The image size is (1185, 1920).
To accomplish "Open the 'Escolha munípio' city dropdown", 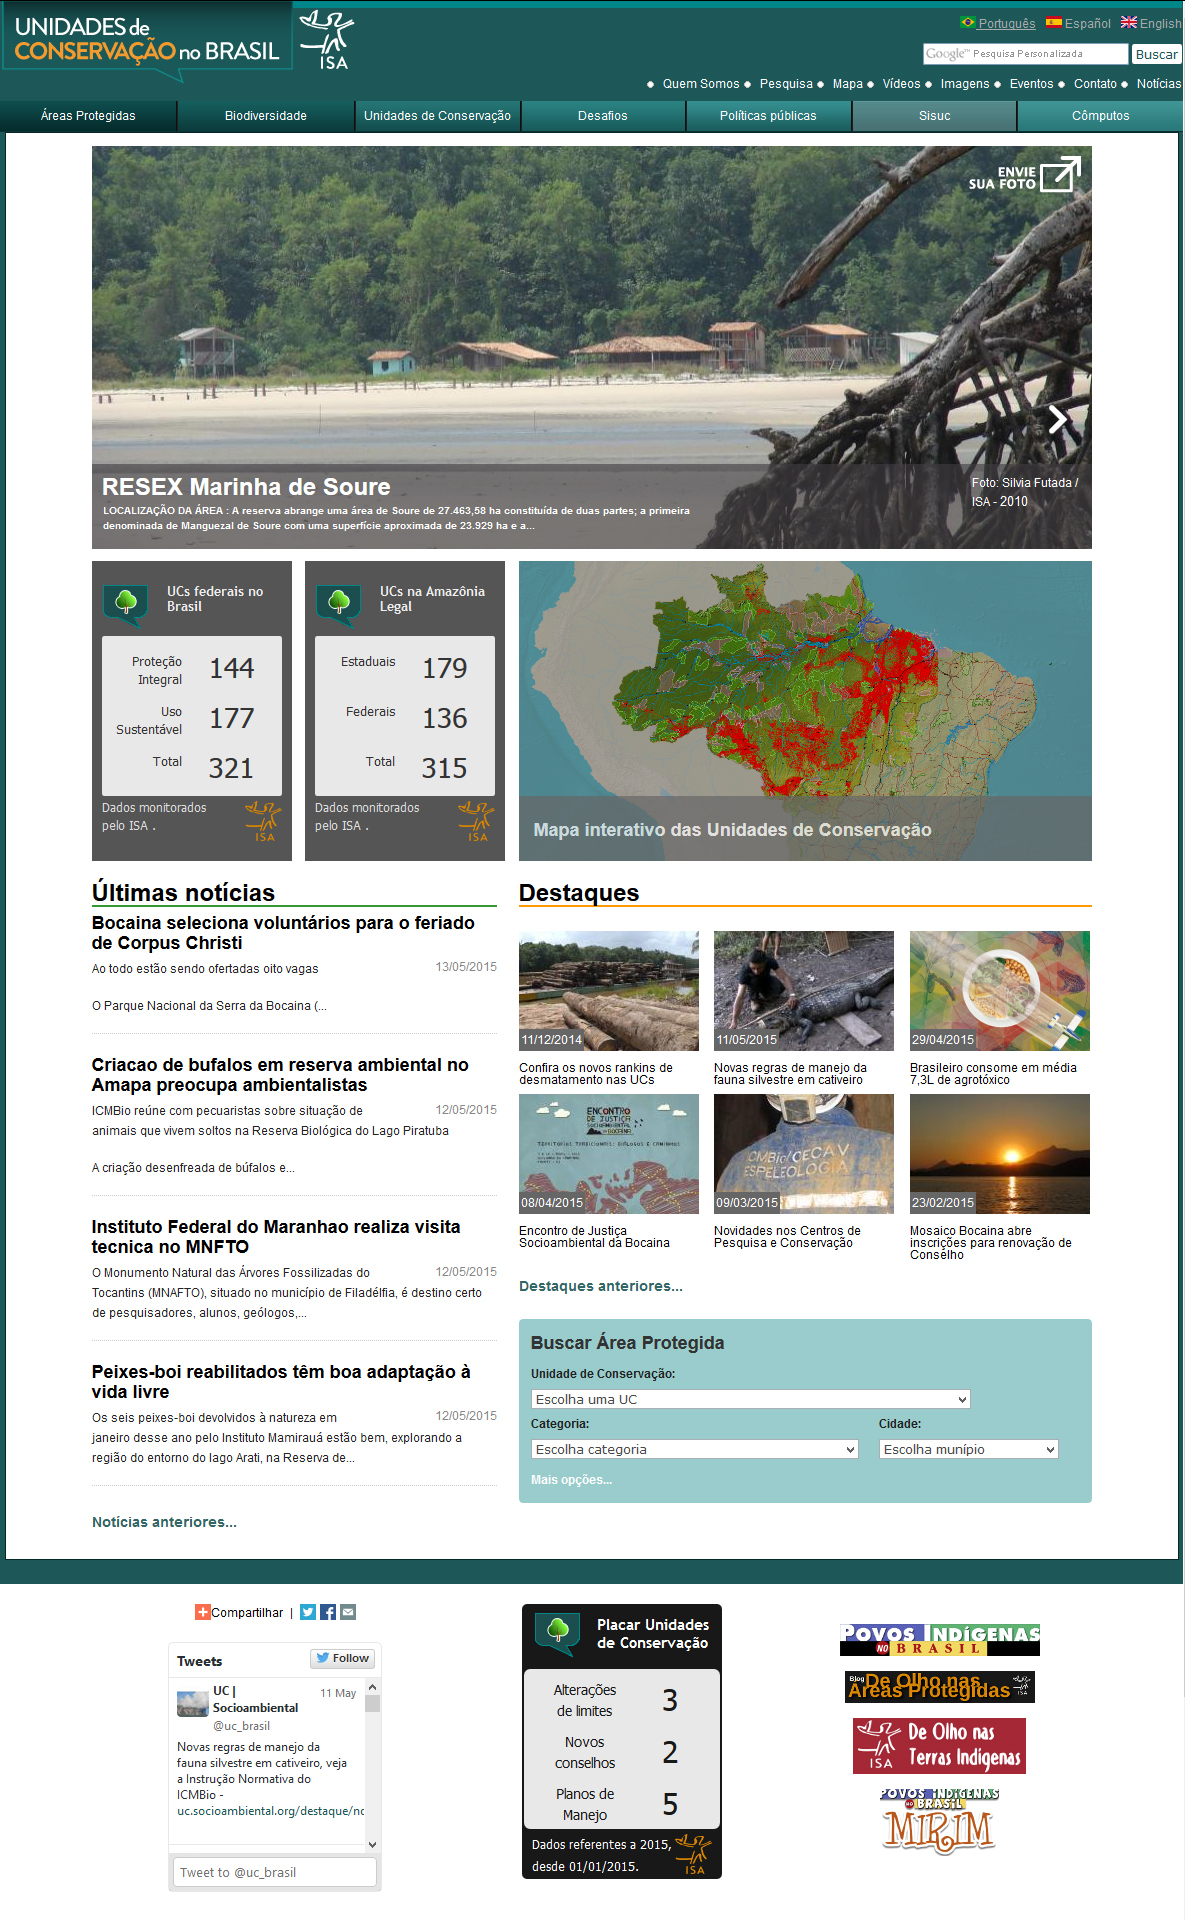I will 968,1449.
